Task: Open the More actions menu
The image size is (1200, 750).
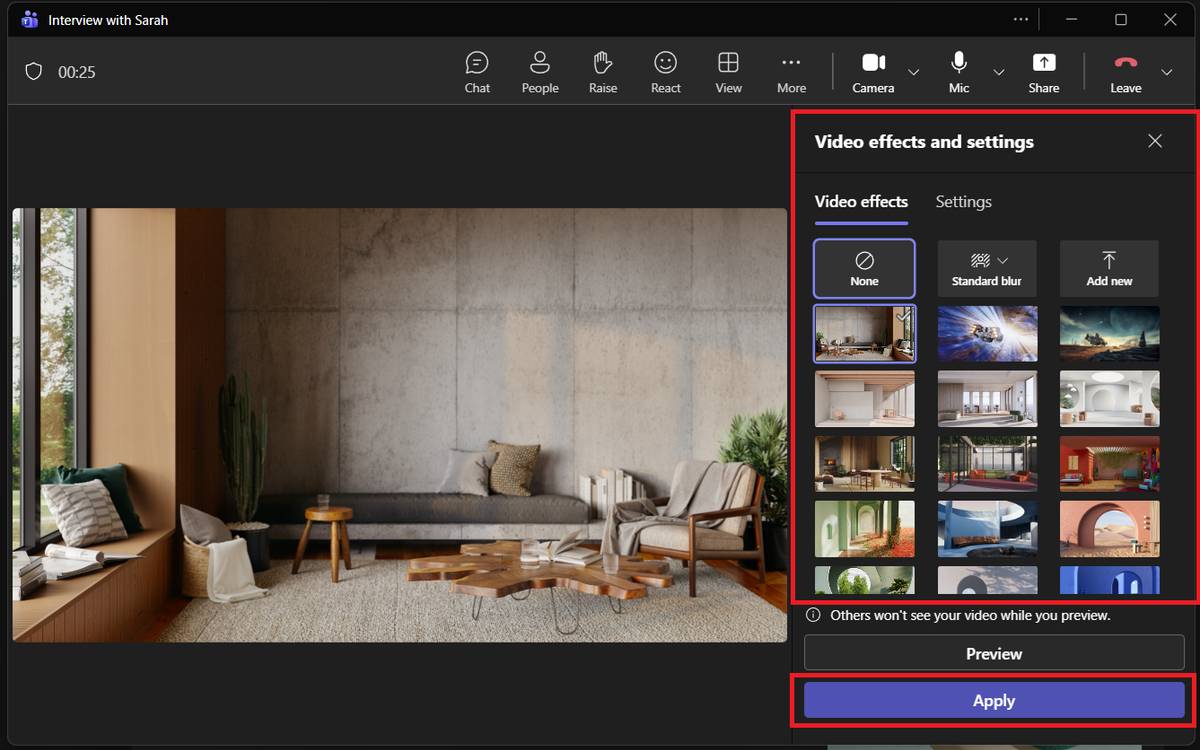Action: 791,73
